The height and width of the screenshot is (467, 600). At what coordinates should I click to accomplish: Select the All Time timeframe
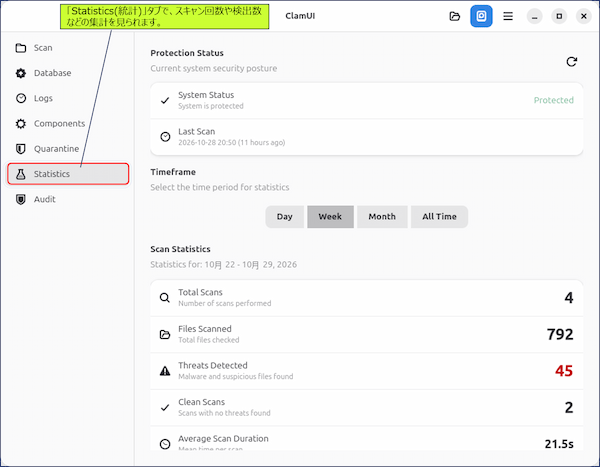click(439, 217)
